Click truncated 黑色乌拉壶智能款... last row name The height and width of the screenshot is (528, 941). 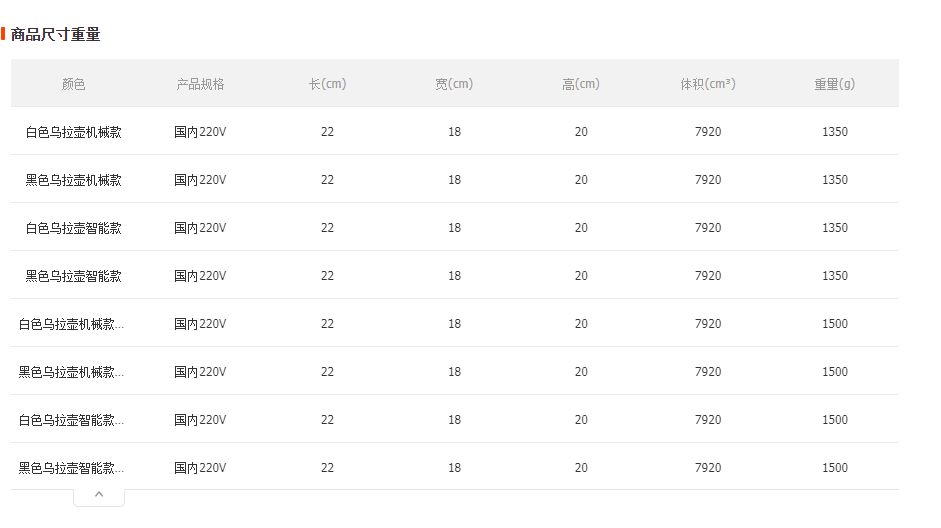(x=71, y=468)
